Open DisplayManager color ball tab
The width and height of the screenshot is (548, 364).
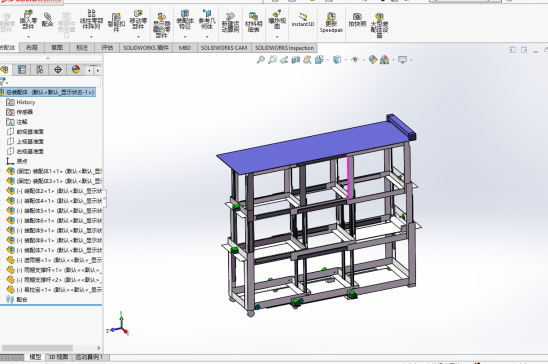coord(76,70)
